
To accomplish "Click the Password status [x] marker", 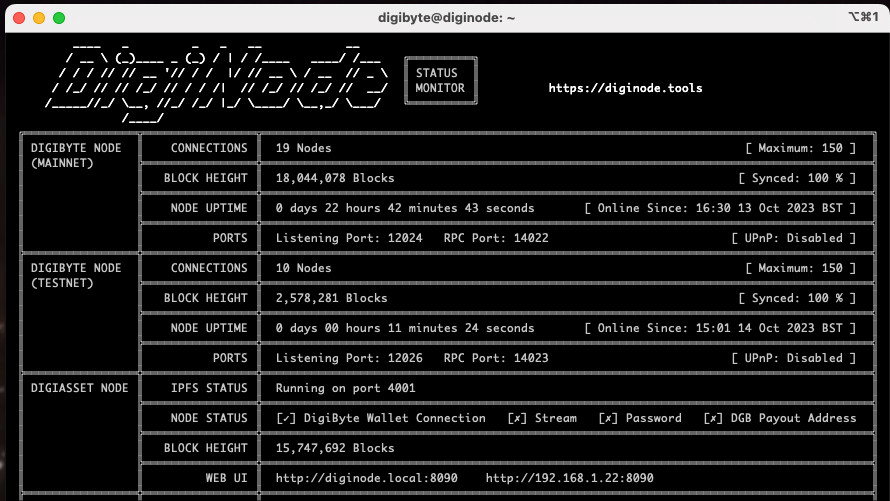I will pos(607,418).
